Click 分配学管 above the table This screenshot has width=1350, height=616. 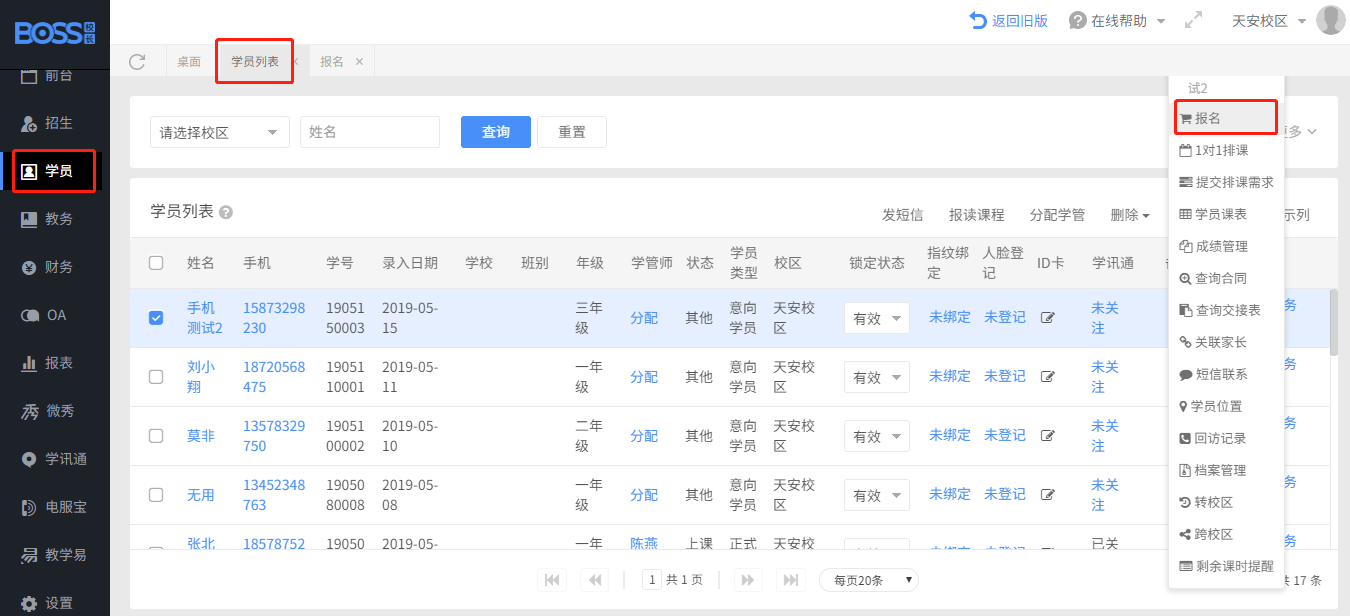pyautogui.click(x=1057, y=215)
